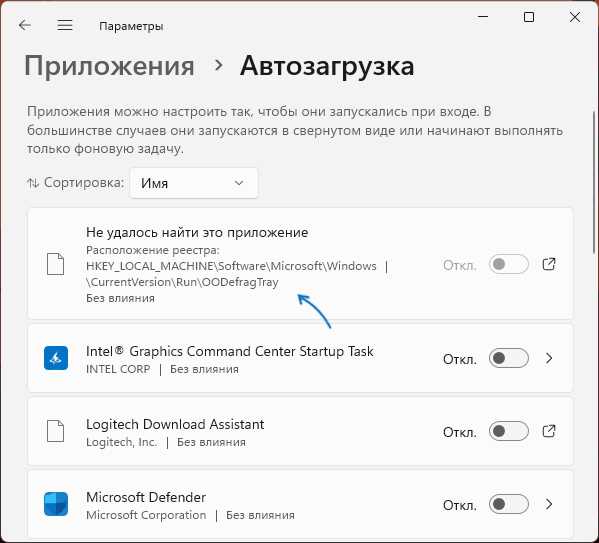Expand Intel Graphics Command Center entry chevron
Image resolution: width=599 pixels, height=543 pixels.
pos(549,358)
